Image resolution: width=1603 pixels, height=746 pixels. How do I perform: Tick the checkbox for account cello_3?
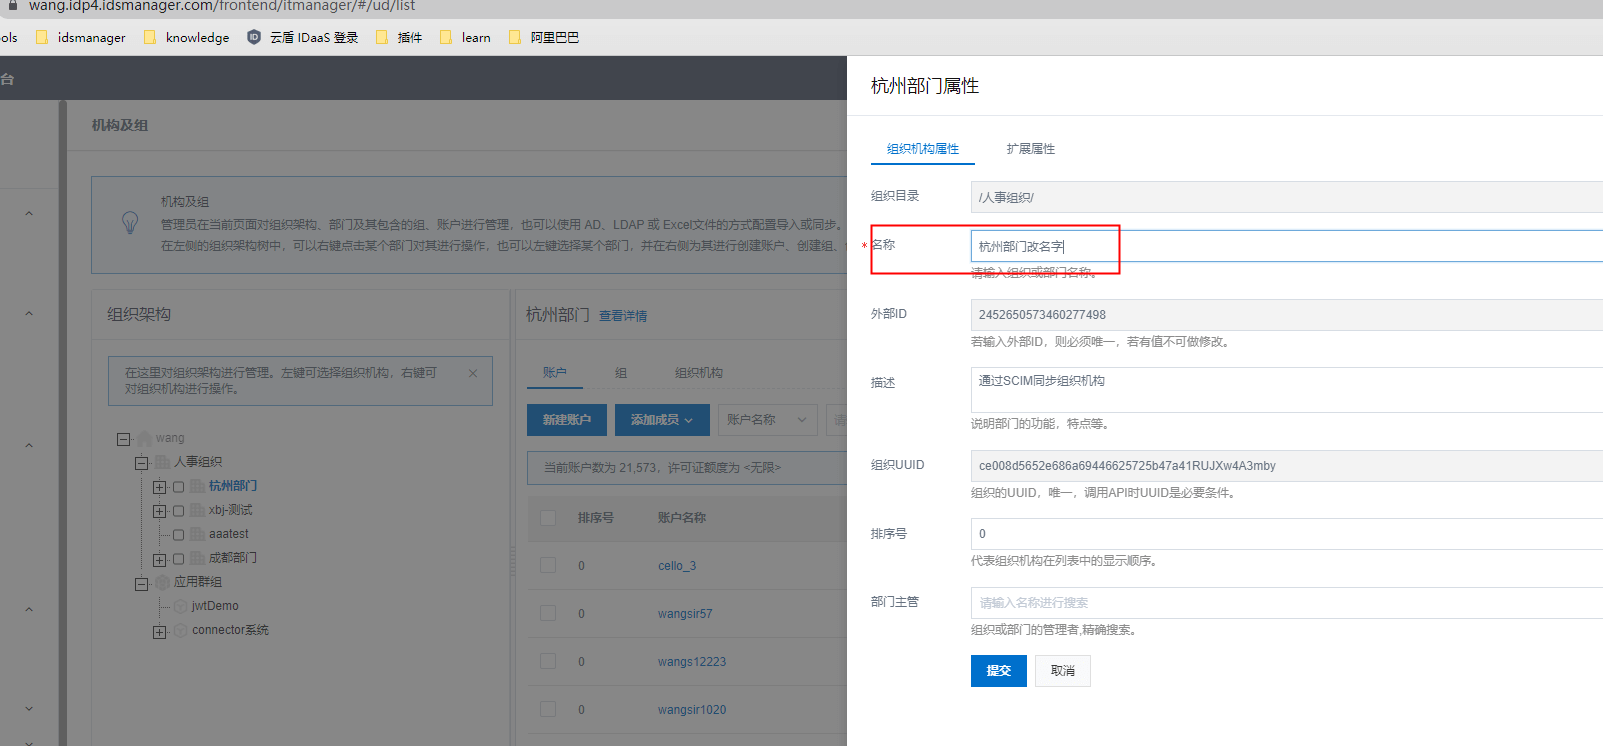[x=548, y=565]
